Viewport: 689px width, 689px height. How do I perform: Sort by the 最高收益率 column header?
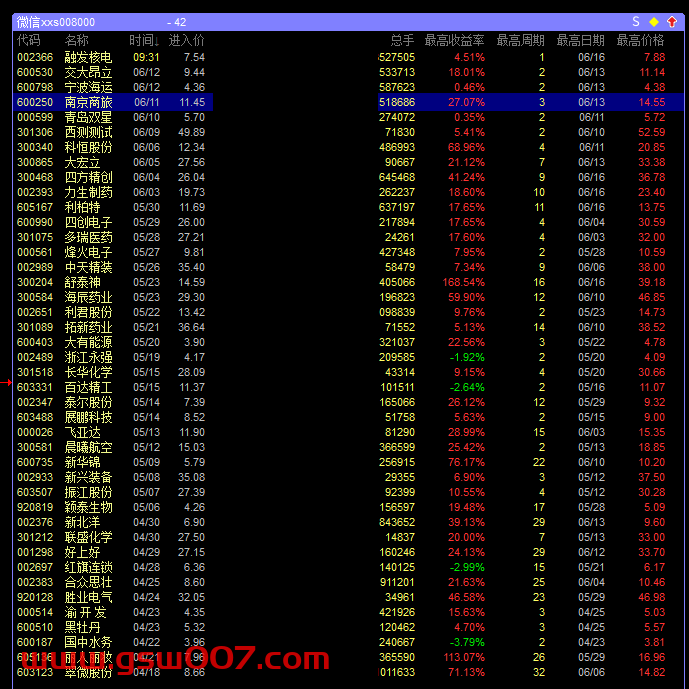pos(454,40)
